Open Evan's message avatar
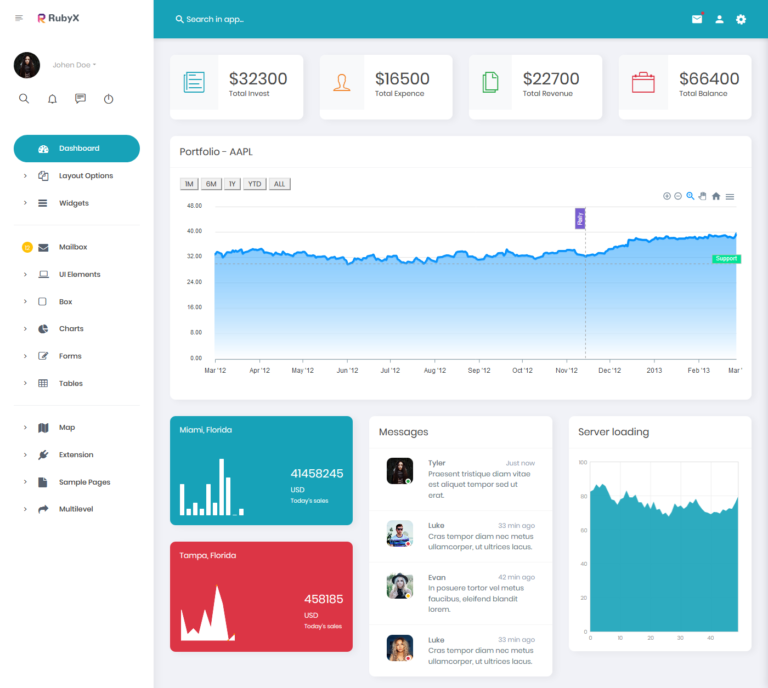768x688 pixels. coord(400,586)
